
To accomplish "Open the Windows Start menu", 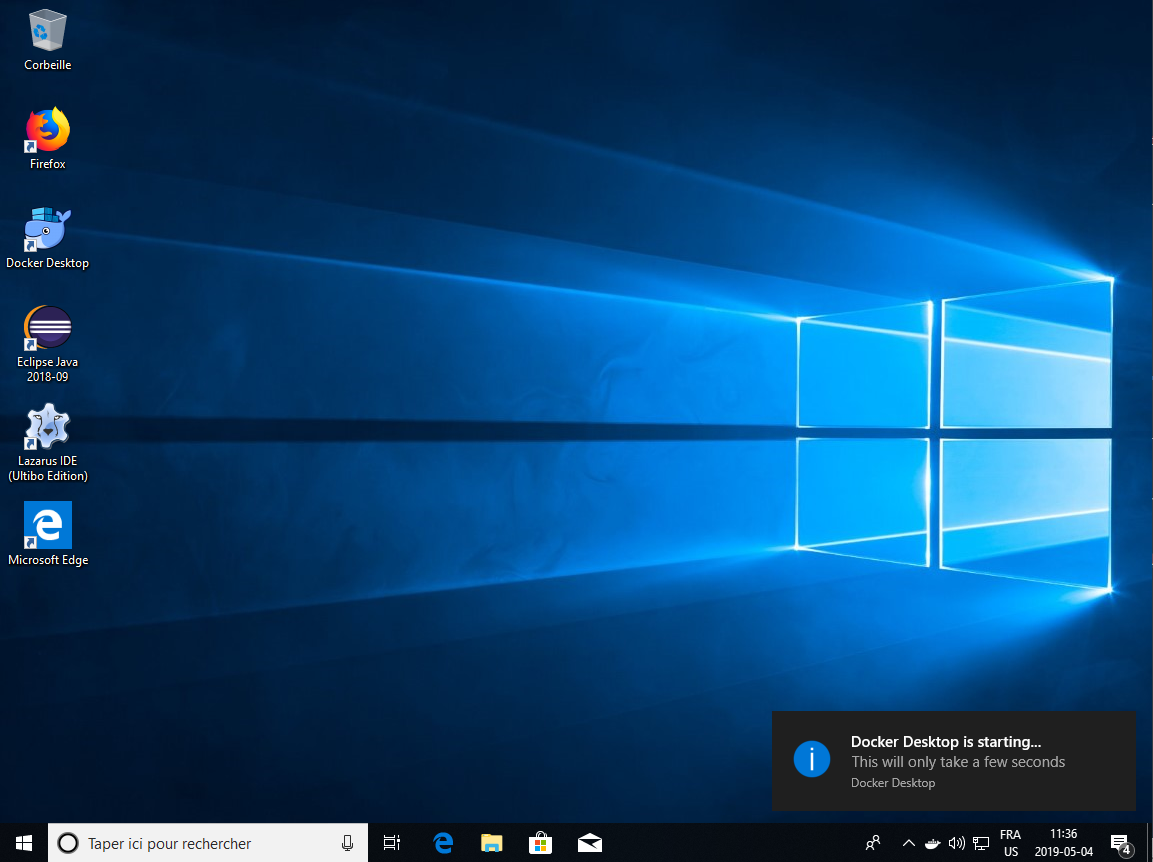I will [24, 843].
